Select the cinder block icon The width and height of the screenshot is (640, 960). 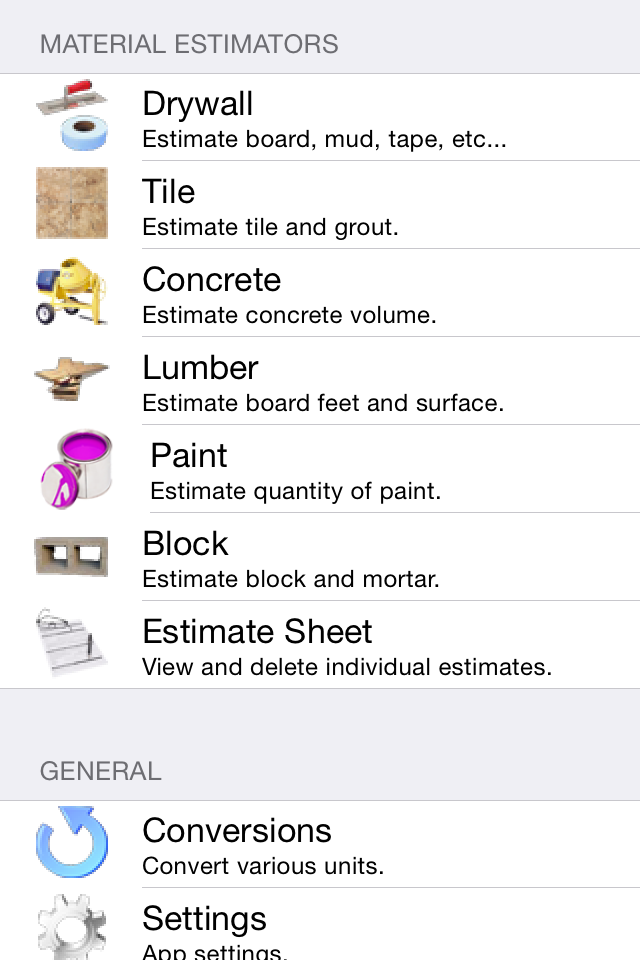coord(72,556)
